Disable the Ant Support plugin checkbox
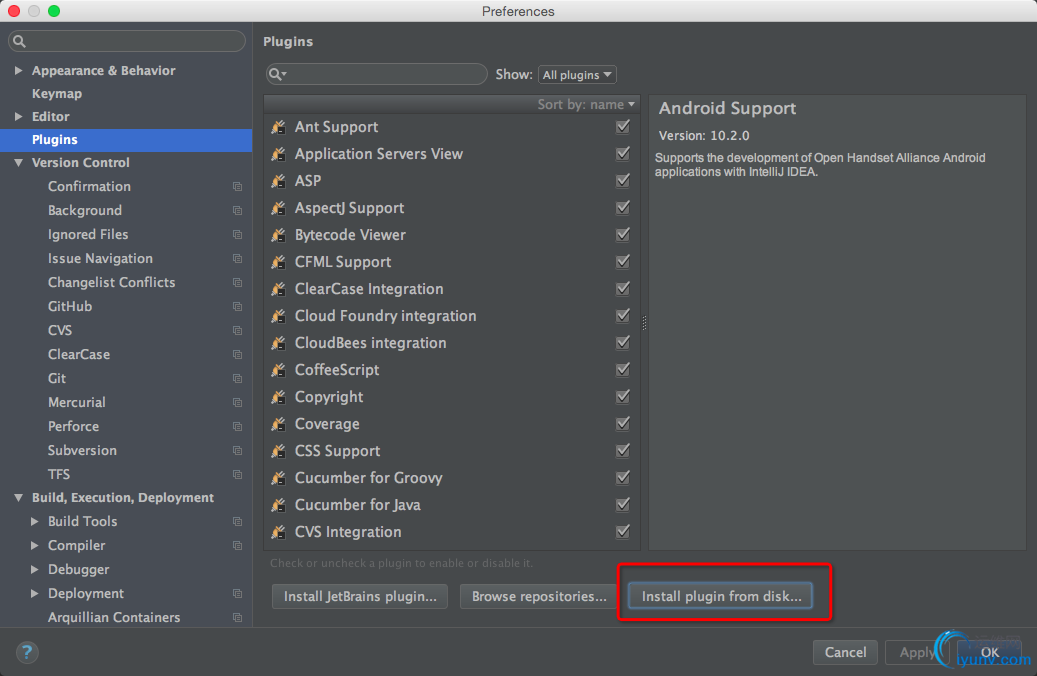 pyautogui.click(x=622, y=126)
